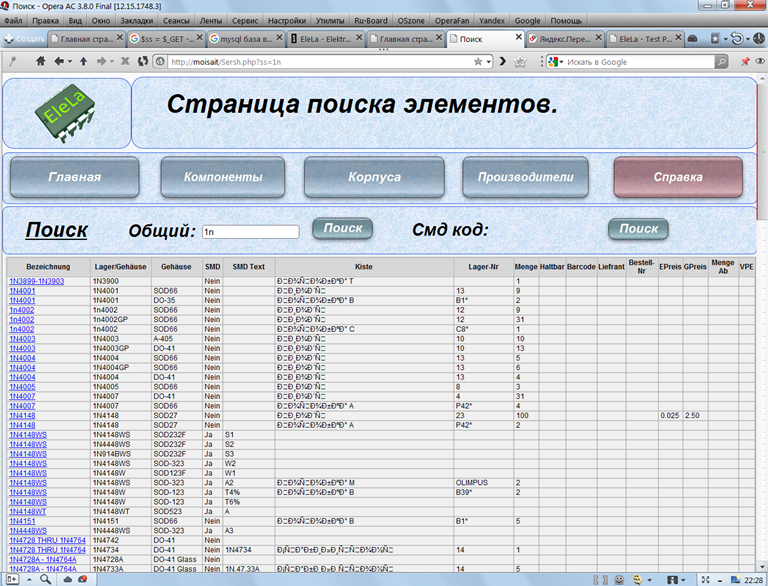The width and height of the screenshot is (768, 586).
Task: Click the smiley face icon in status bar
Action: pyautogui.click(x=619, y=580)
